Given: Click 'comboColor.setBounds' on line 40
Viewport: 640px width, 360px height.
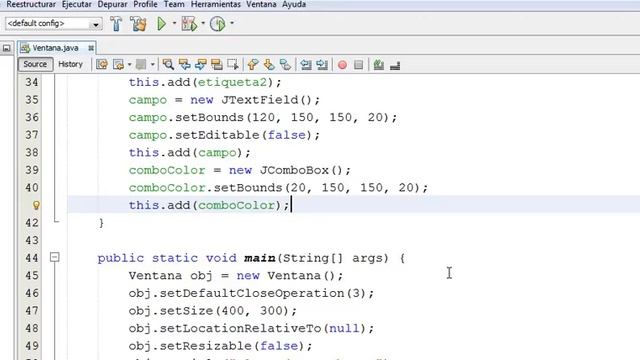Looking at the screenshot, I should tap(205, 188).
